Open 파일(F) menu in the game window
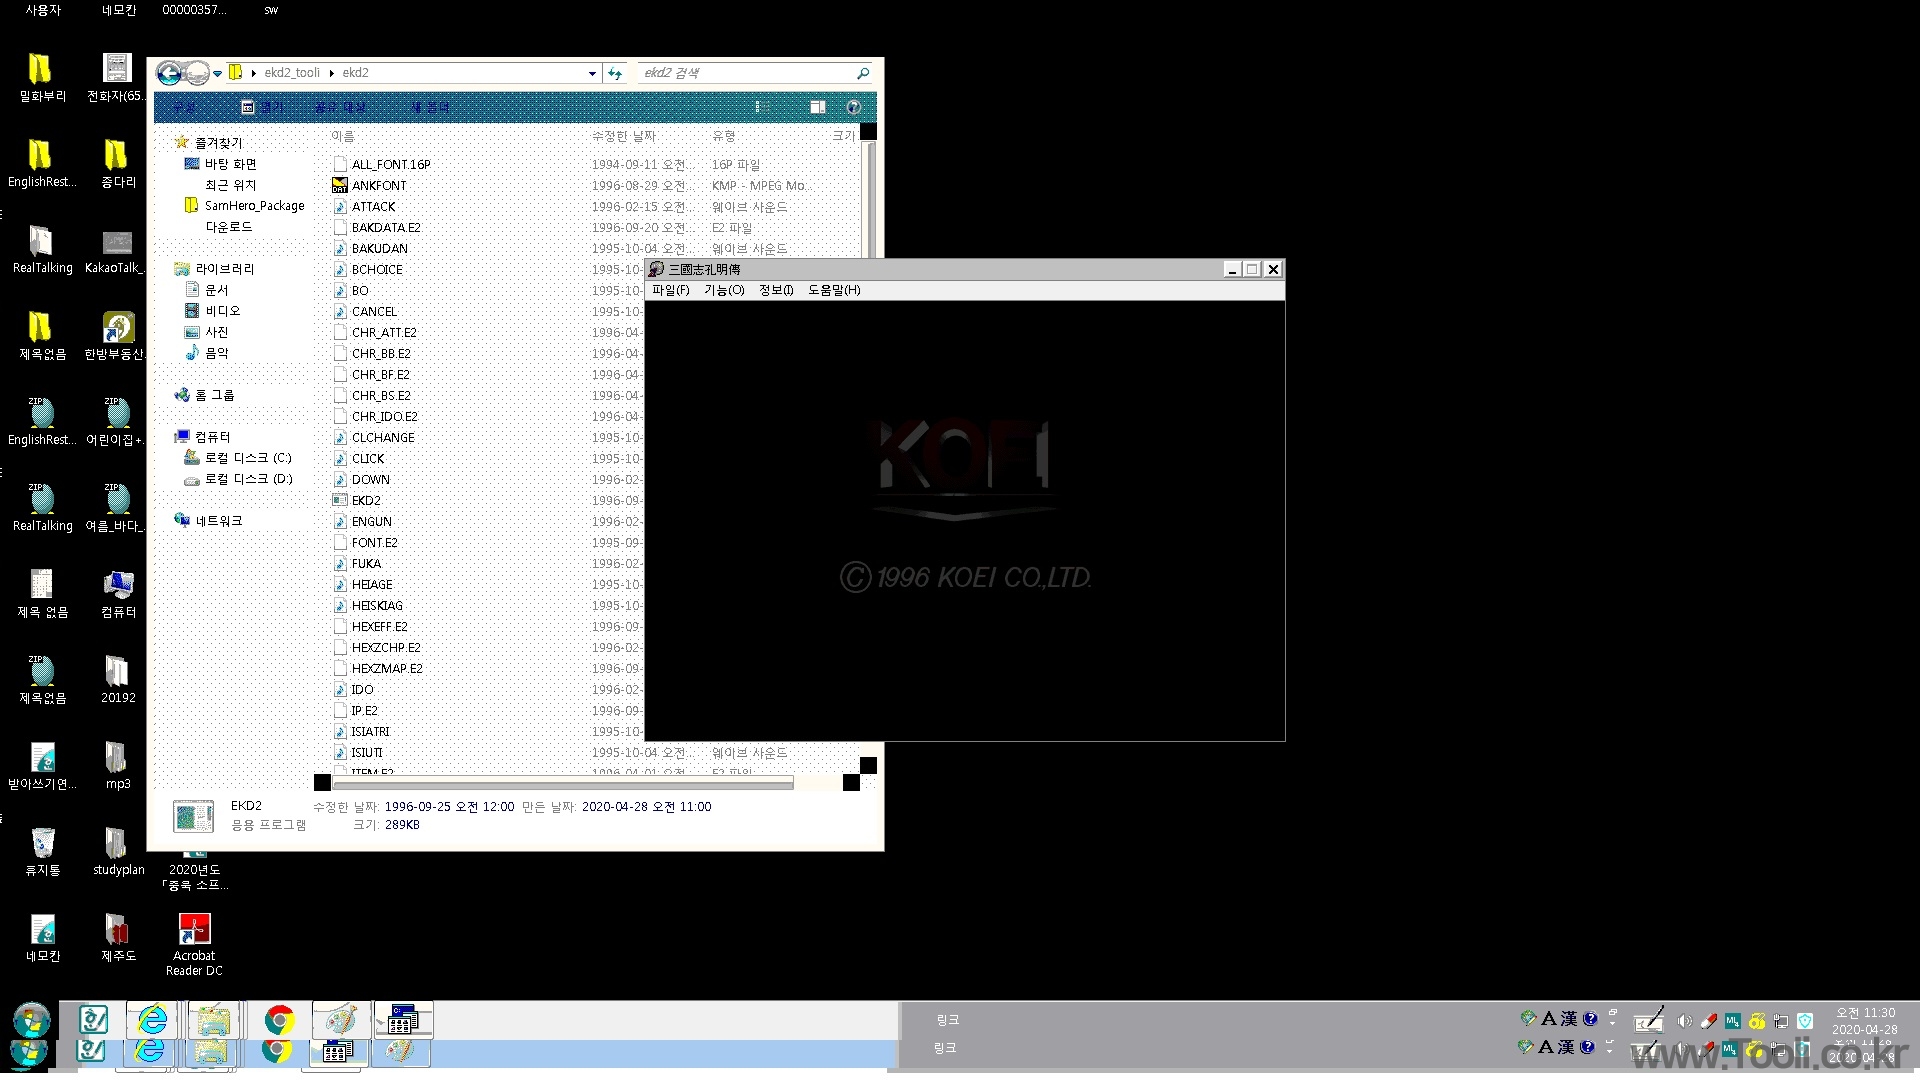The image size is (1920, 1080). click(671, 290)
